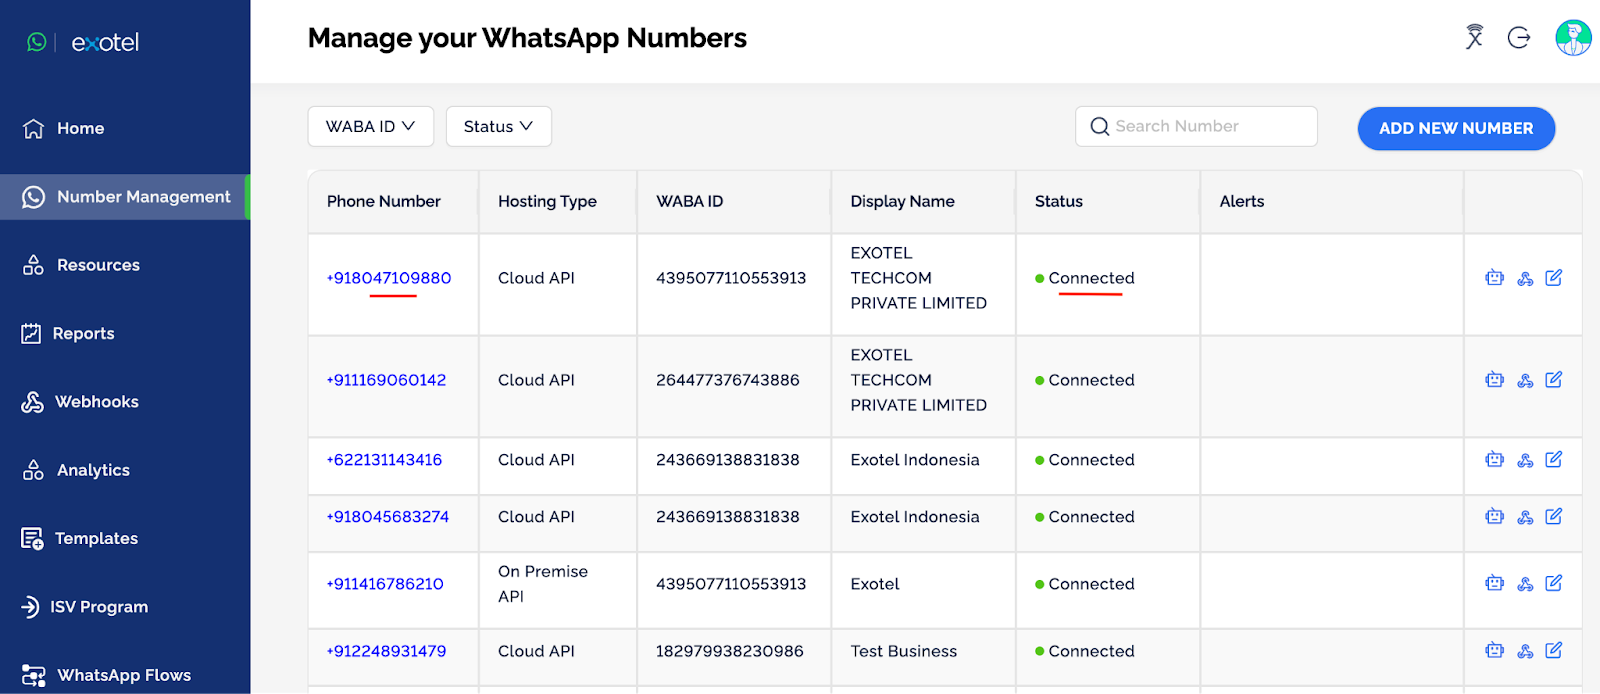Click the Exotel WhatsApp logo

(x=83, y=42)
